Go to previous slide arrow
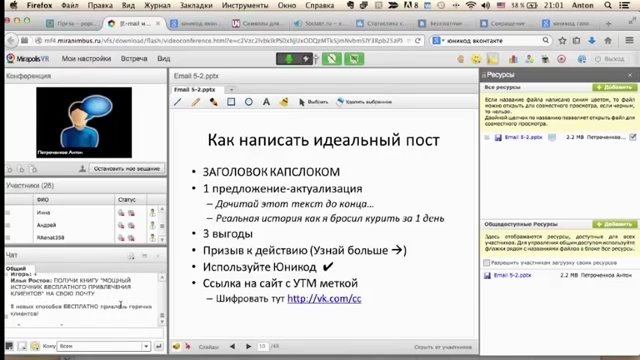 pyautogui.click(x=232, y=347)
